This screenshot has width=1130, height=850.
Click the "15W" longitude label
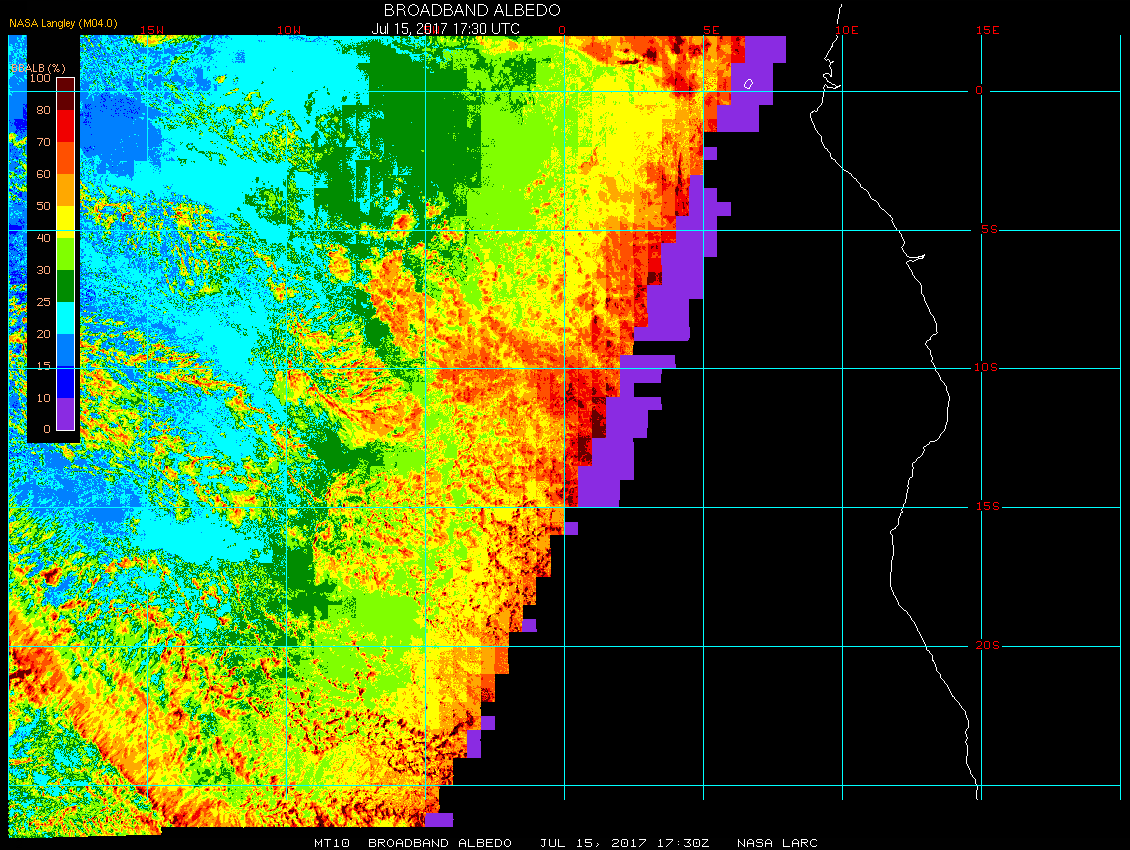(151, 30)
